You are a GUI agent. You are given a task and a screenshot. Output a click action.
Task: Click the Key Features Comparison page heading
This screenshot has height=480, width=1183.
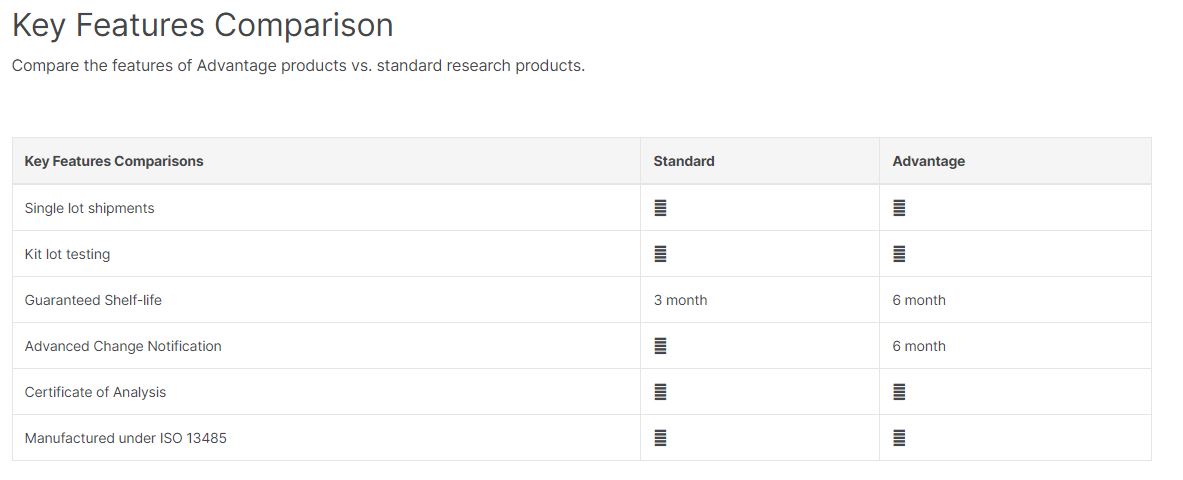click(202, 25)
